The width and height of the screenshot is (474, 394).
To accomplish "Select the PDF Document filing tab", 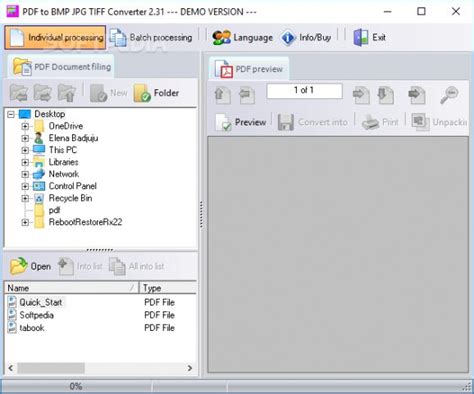I will (x=61, y=67).
